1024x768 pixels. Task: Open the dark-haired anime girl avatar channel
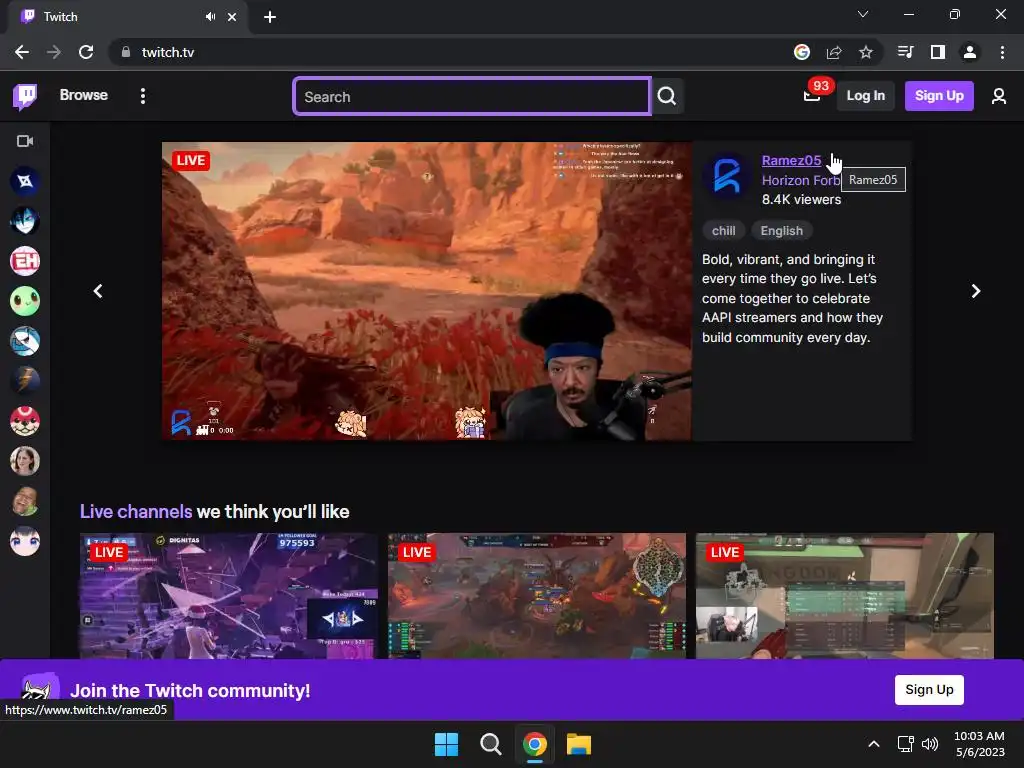coord(25,541)
